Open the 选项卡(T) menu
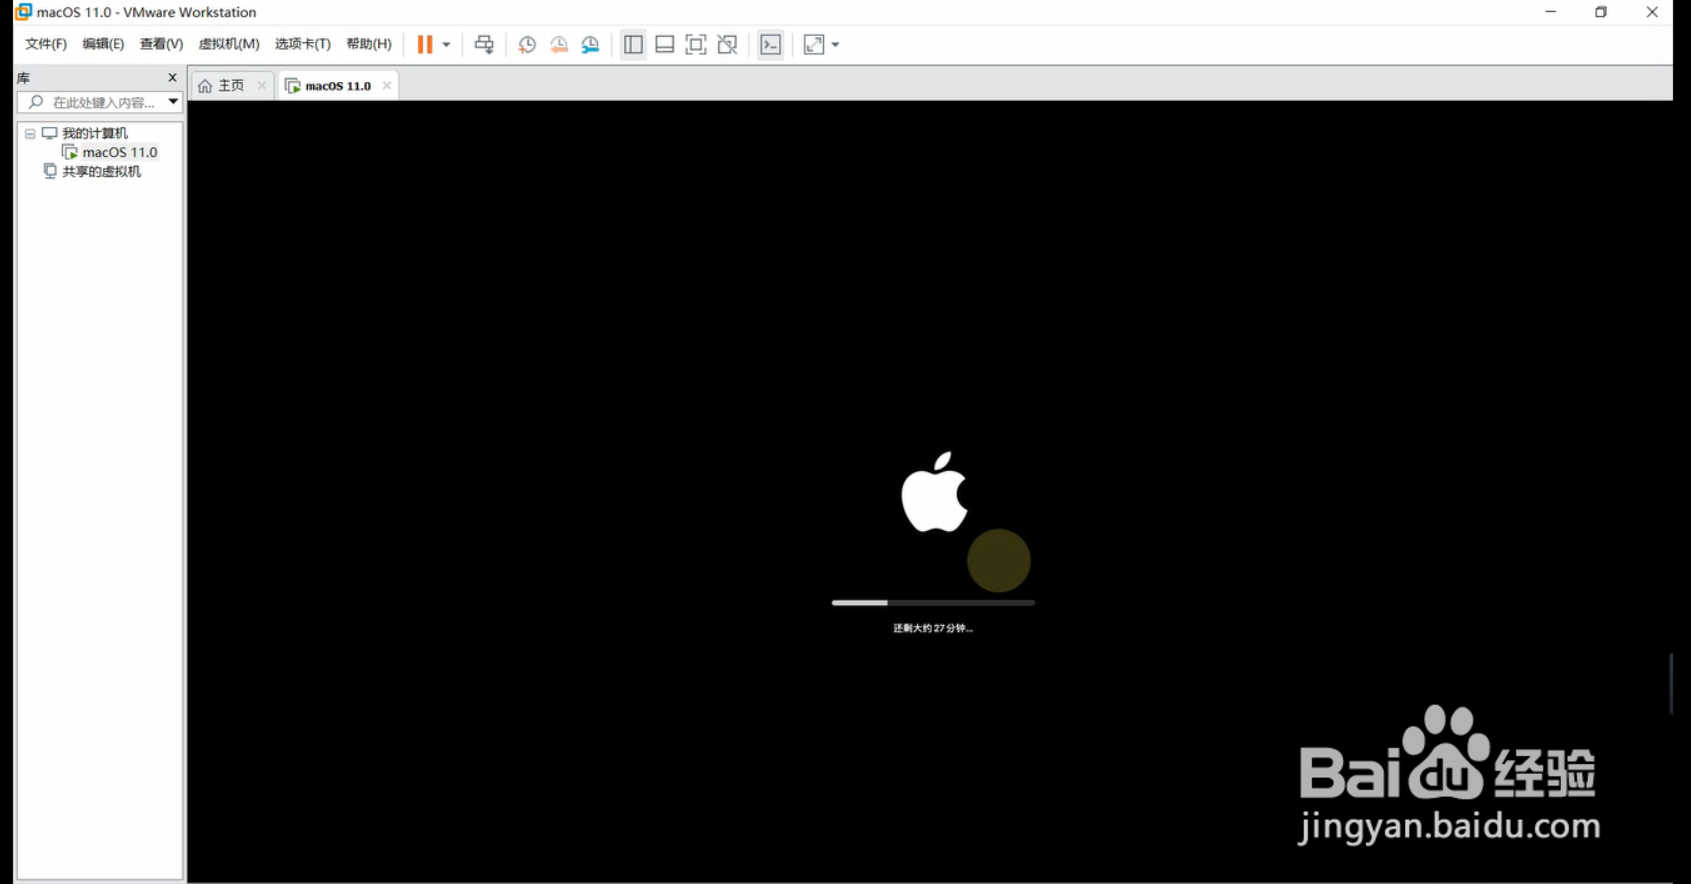The width and height of the screenshot is (1691, 884). coord(303,44)
